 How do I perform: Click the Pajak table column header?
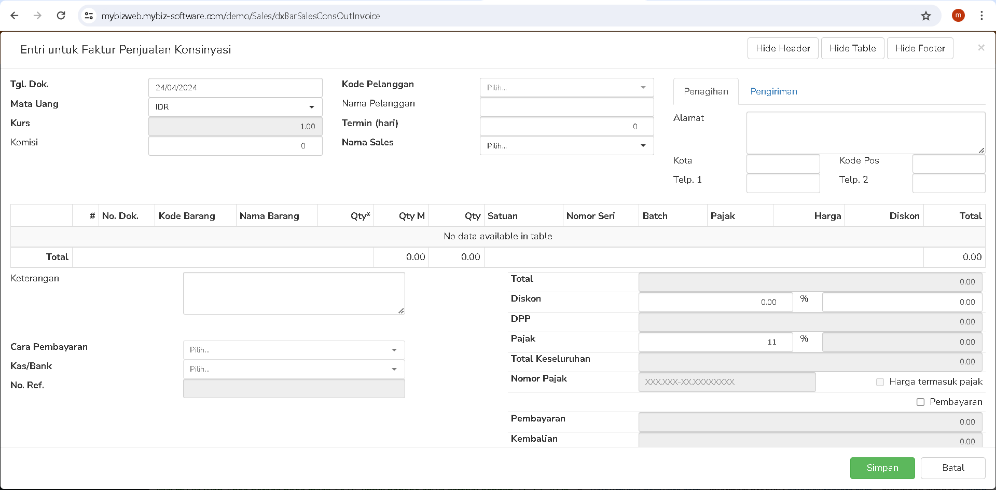coord(740,215)
